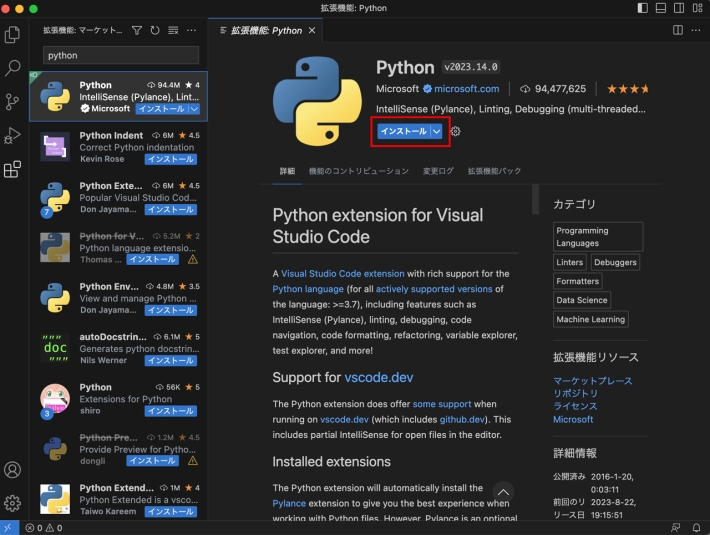Open the Visual Studio Code extension link
The image size is (710, 535).
coord(343,274)
